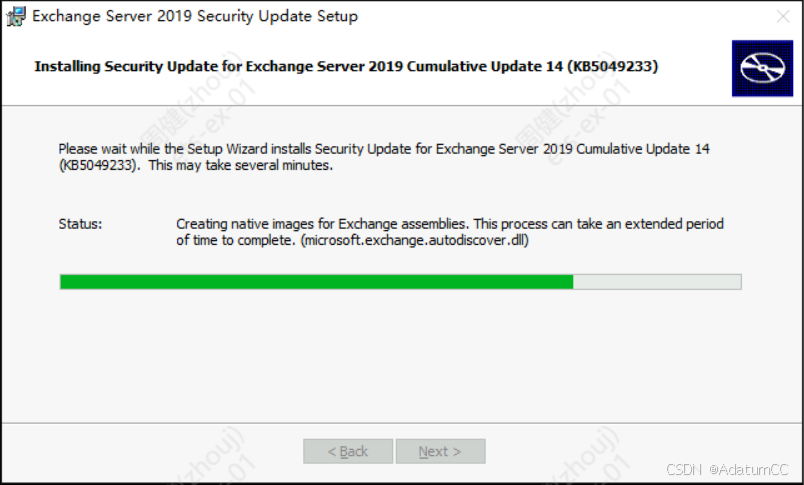Click 'Cumulative Update 14' in the description paragraph

[642, 149]
